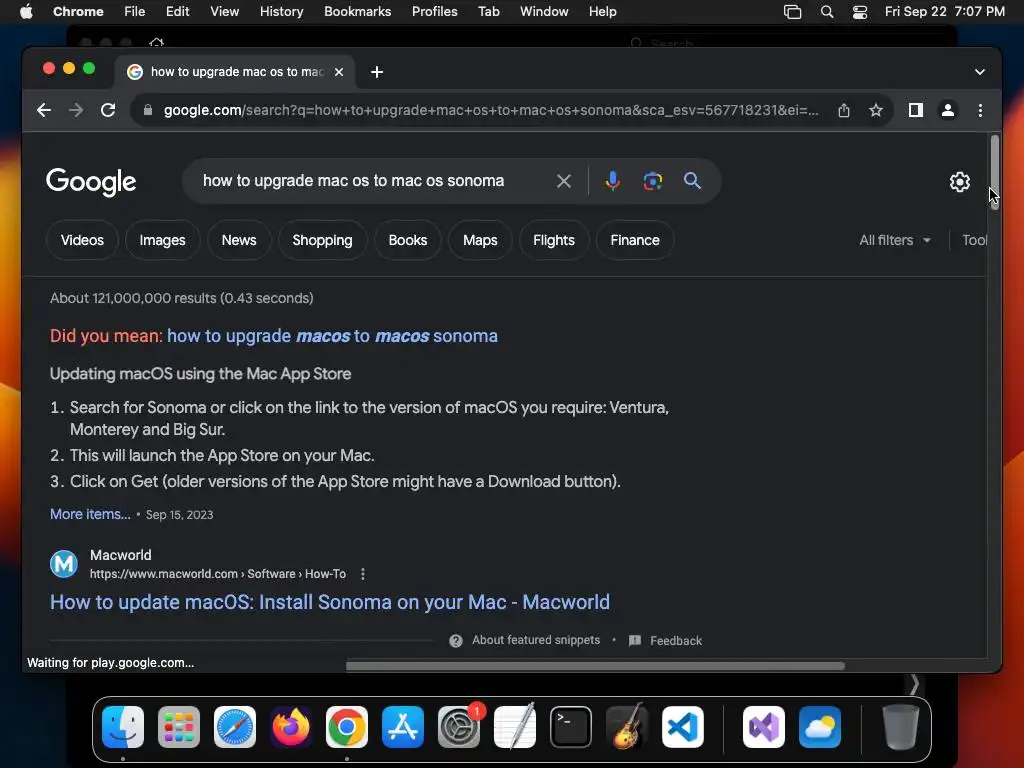
Task: Open Chrome side panel
Action: pos(916,110)
